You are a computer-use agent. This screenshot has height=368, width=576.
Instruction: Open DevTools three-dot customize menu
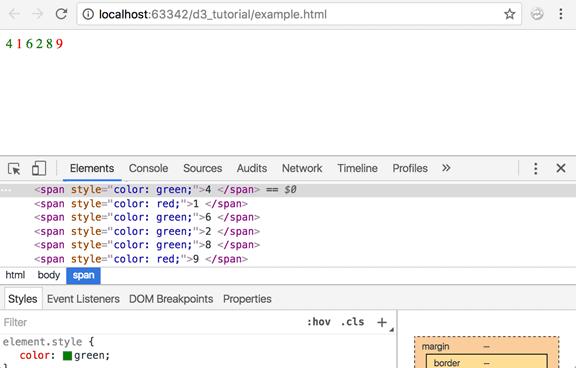536,169
